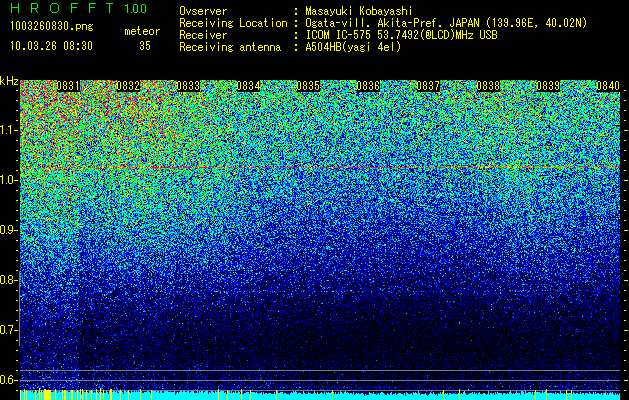629x400 pixels.
Task: Click the 0831 time marker
Action: point(69,86)
